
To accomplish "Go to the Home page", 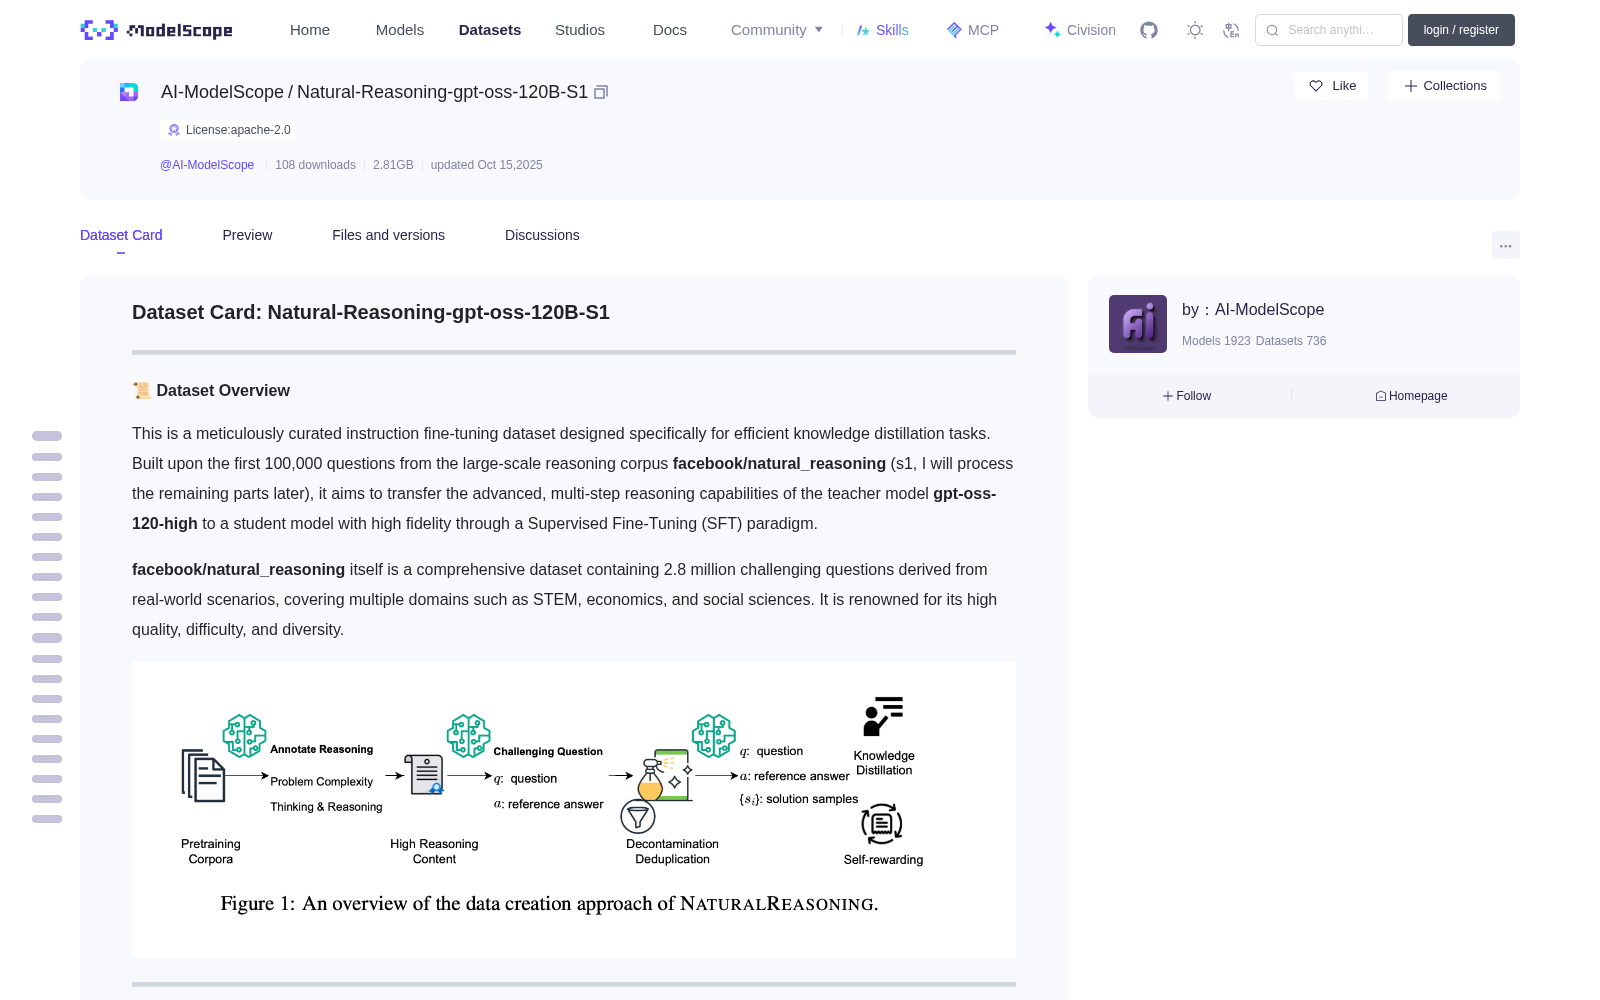I will tap(310, 30).
